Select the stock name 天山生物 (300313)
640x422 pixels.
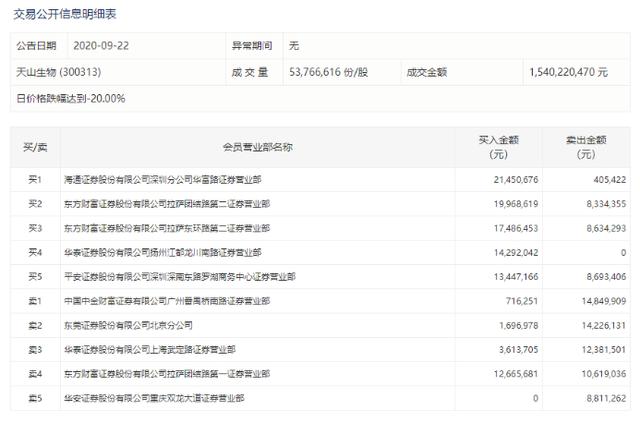[58, 72]
